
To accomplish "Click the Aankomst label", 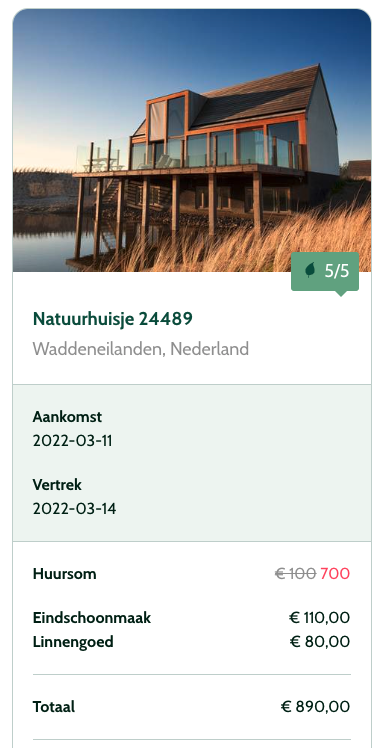I will tap(67, 416).
